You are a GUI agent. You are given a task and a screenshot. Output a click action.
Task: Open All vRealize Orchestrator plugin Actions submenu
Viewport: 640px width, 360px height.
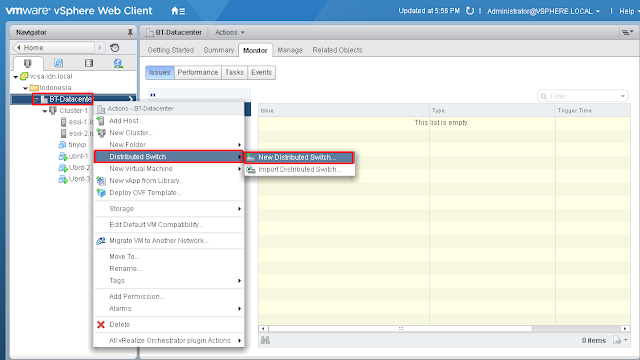169,340
